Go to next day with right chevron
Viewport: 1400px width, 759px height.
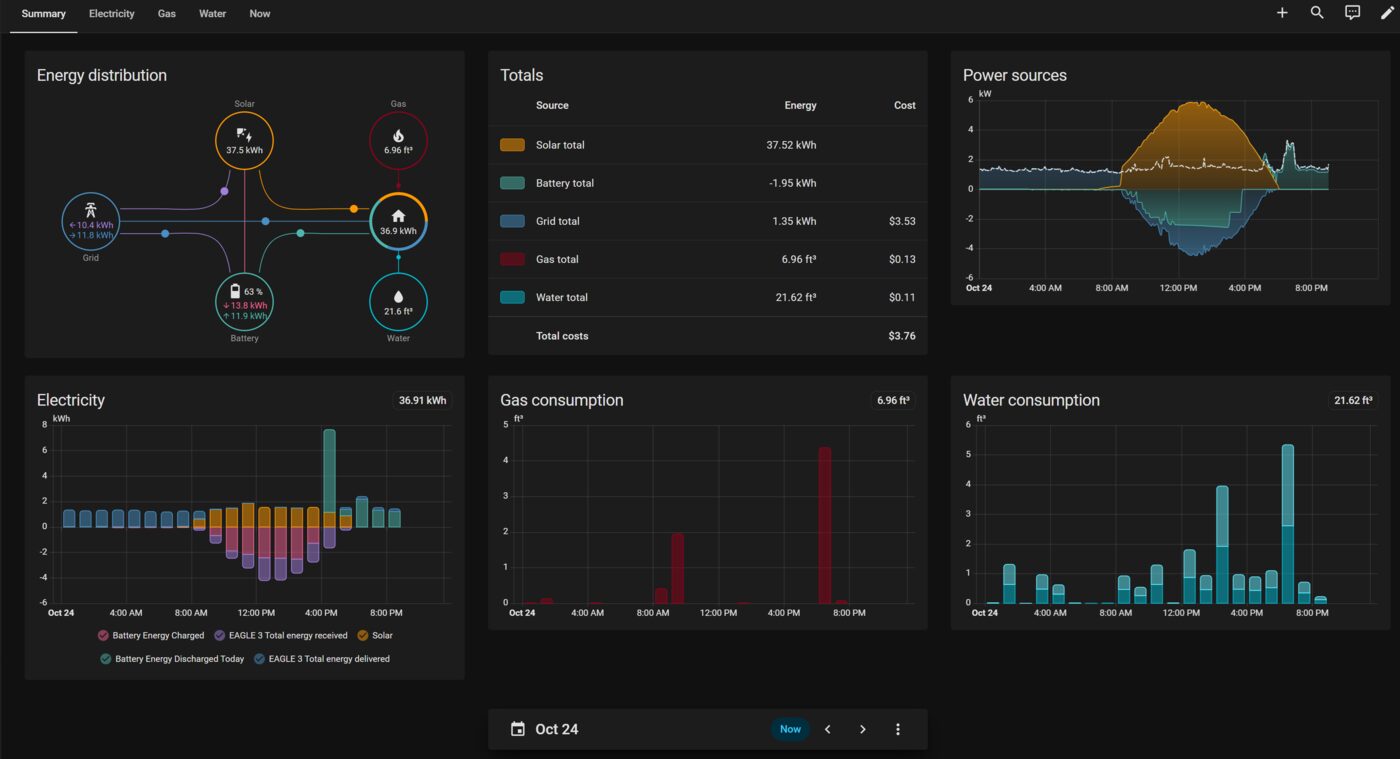(863, 729)
